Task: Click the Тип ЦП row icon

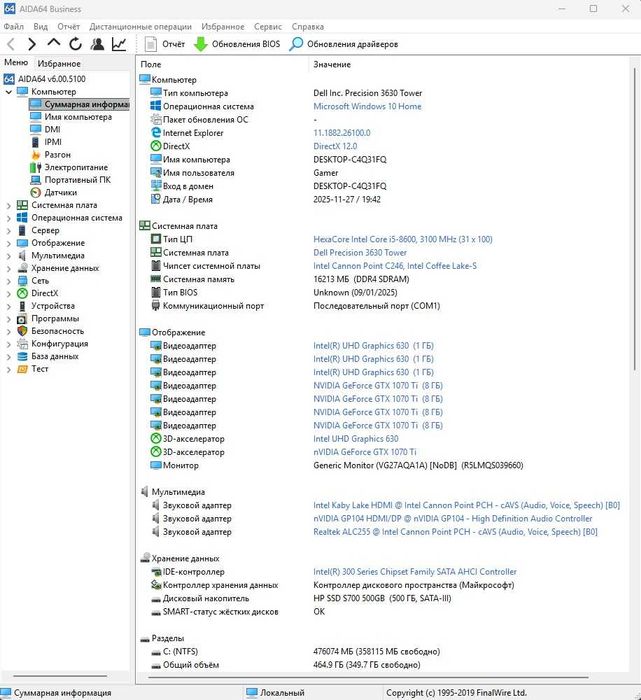Action: coord(156,239)
